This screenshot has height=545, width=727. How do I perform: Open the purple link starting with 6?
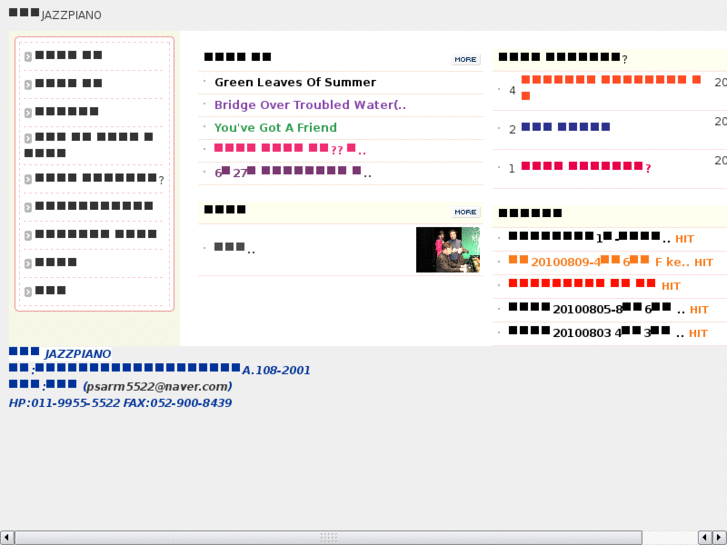pos(293,173)
